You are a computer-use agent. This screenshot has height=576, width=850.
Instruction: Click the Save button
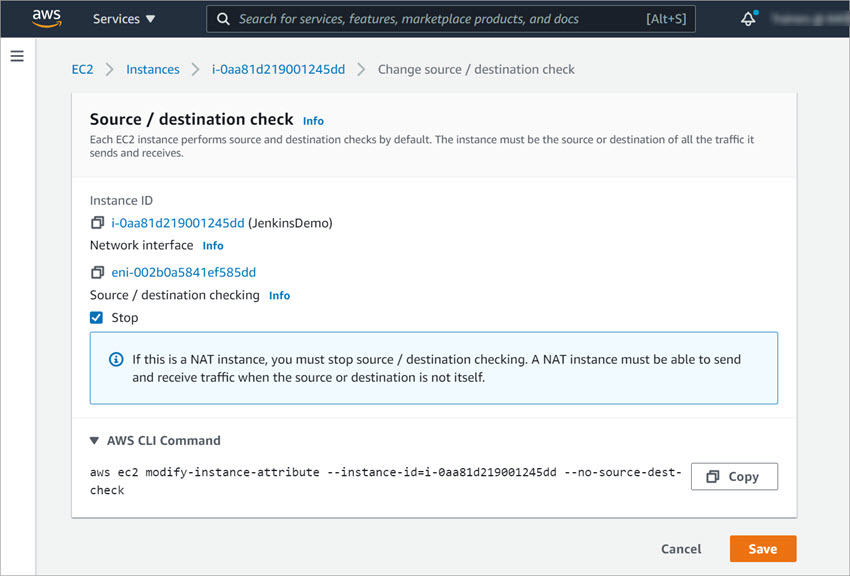click(x=762, y=548)
